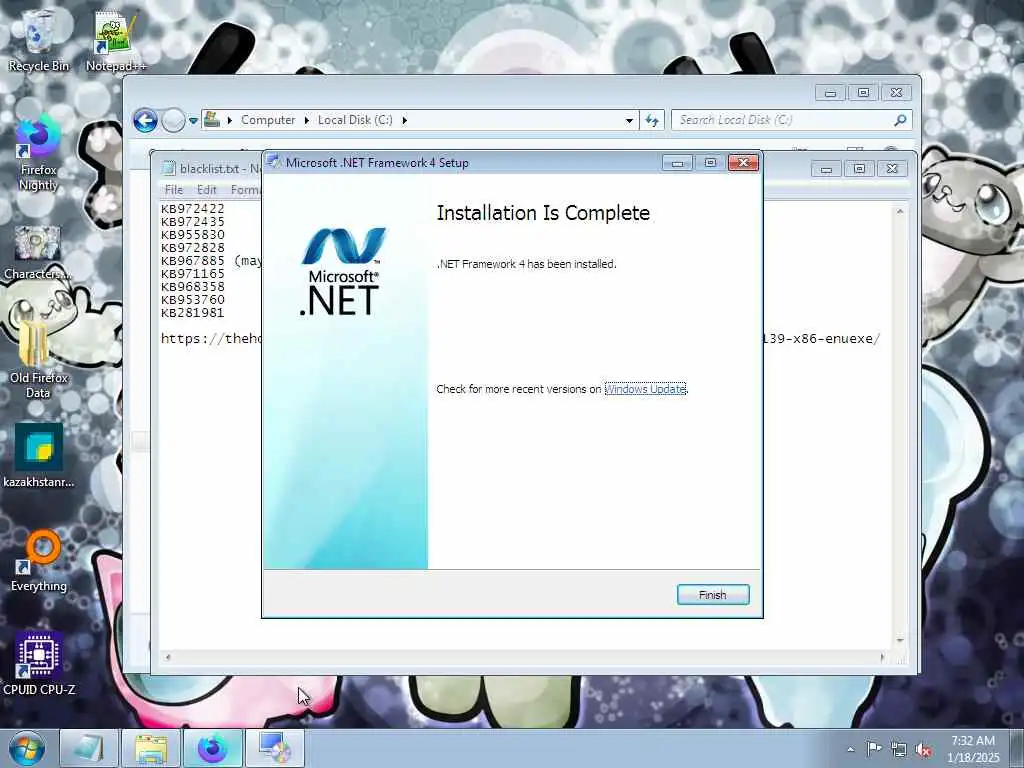Open Firefox Nightly desktop shortcut
1024x768 pixels.
click(x=38, y=153)
